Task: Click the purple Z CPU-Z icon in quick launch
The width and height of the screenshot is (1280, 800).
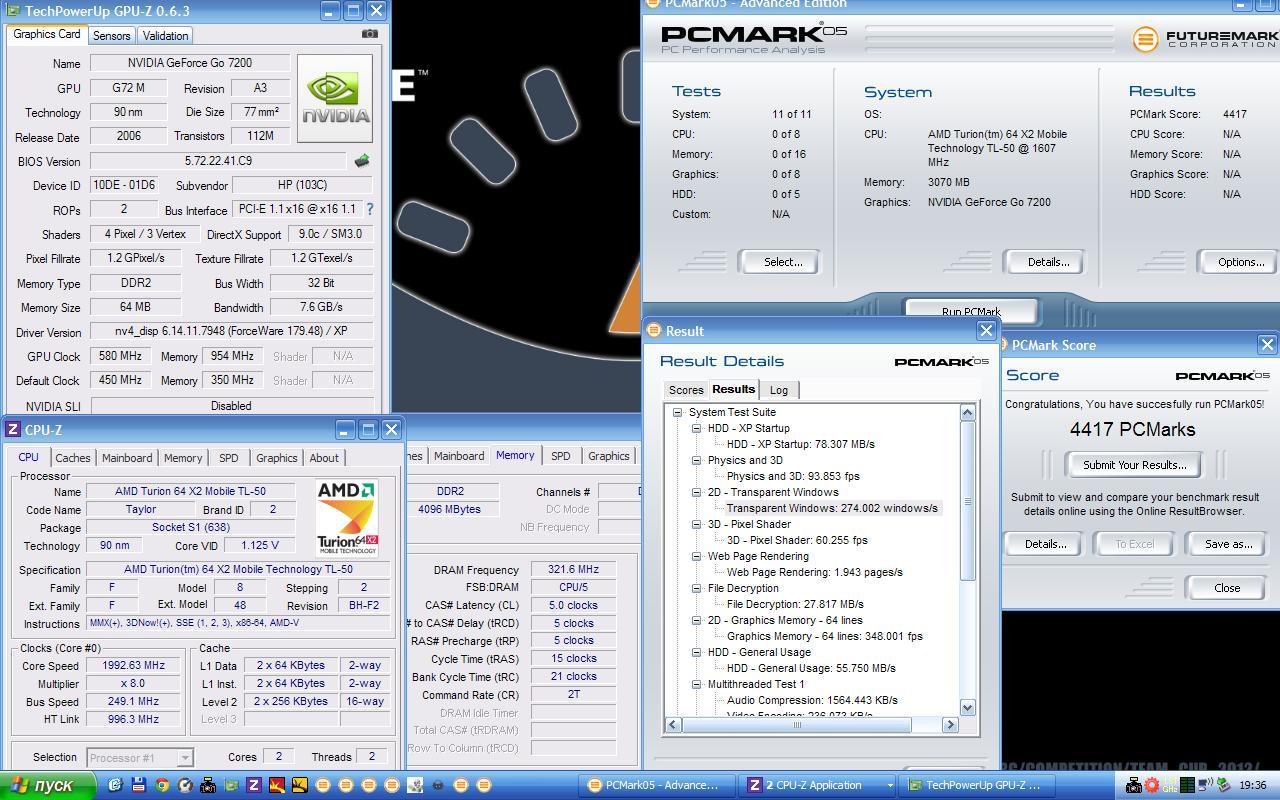Action: point(254,785)
